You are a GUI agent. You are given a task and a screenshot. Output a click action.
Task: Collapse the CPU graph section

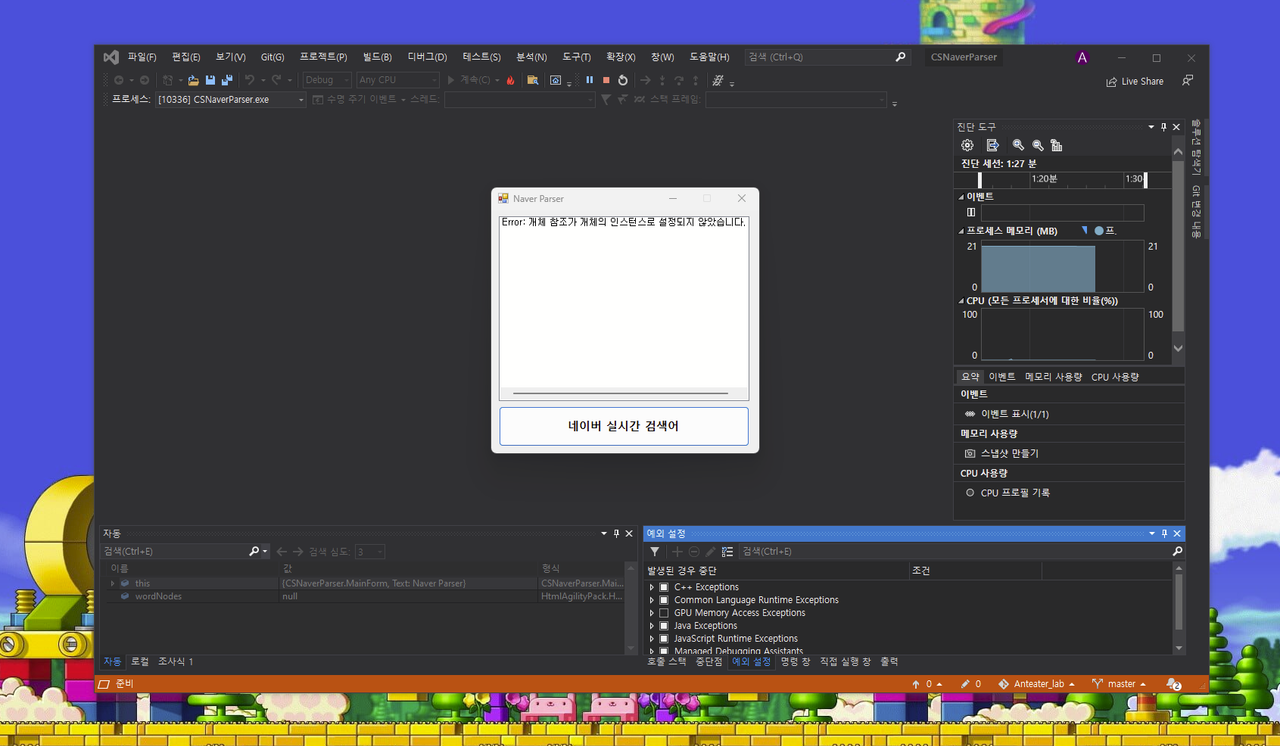(x=962, y=300)
